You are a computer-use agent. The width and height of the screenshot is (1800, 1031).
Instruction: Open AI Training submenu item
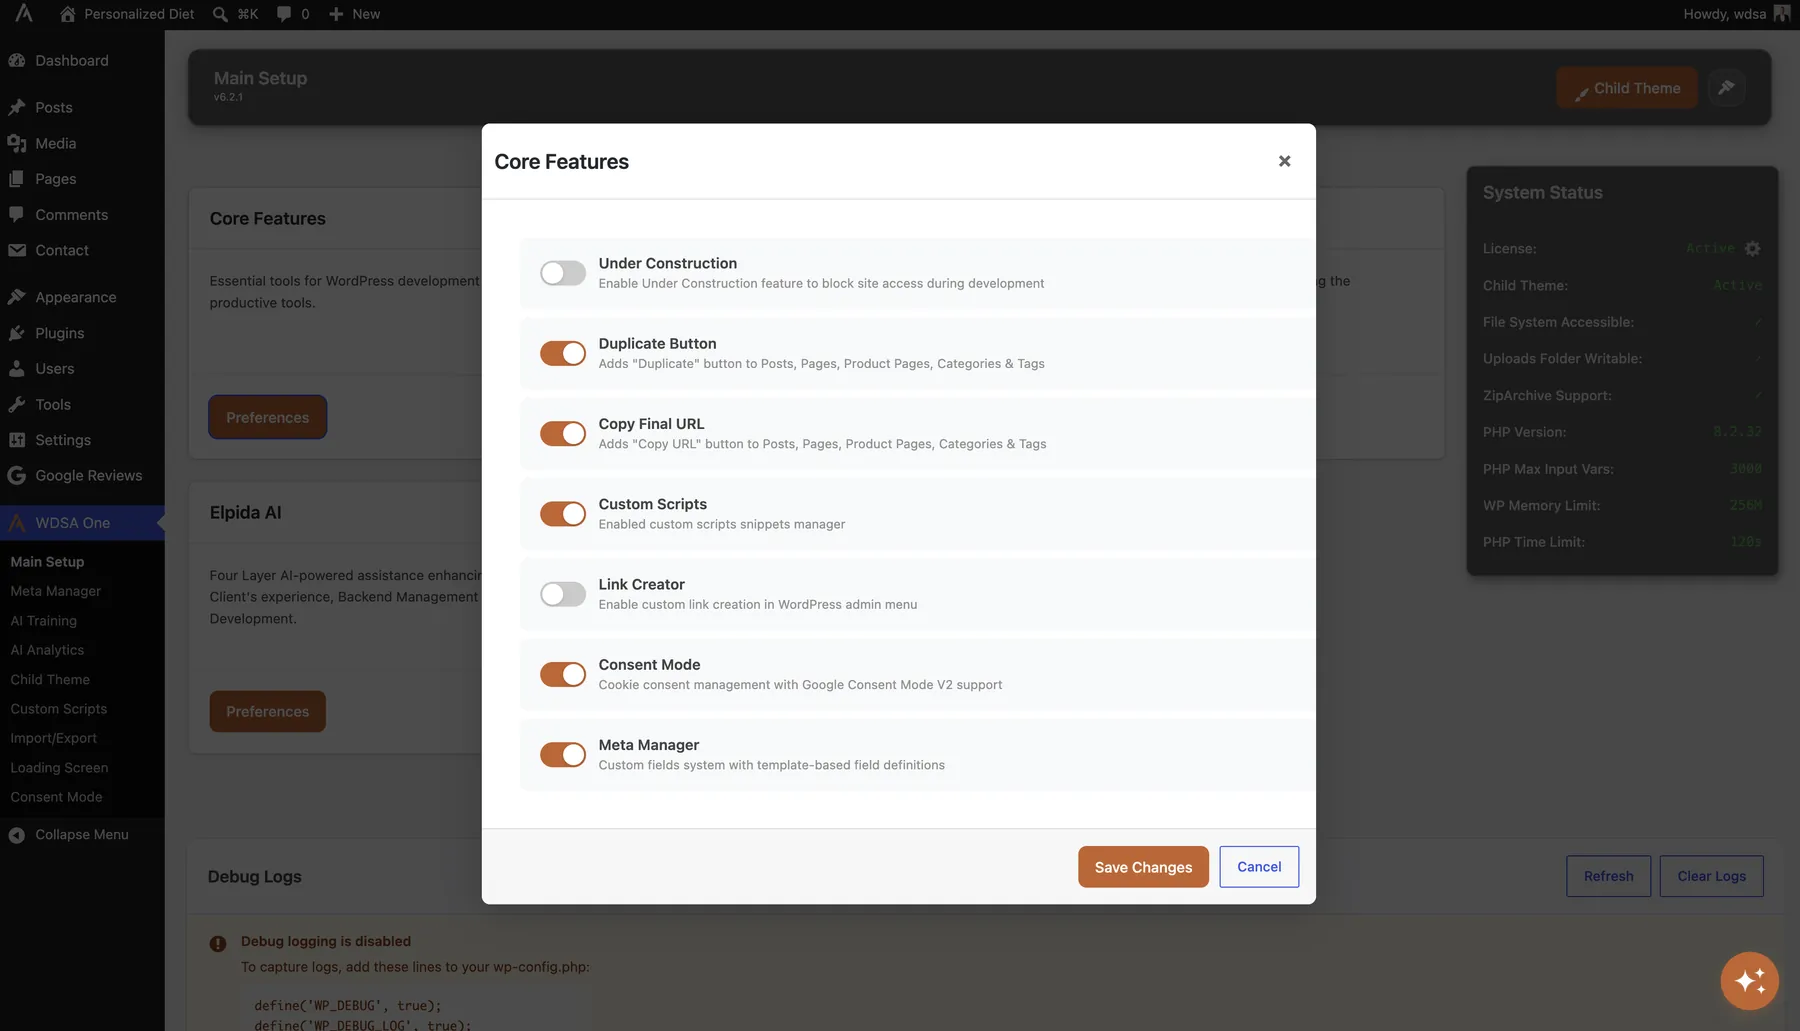pyautogui.click(x=44, y=621)
